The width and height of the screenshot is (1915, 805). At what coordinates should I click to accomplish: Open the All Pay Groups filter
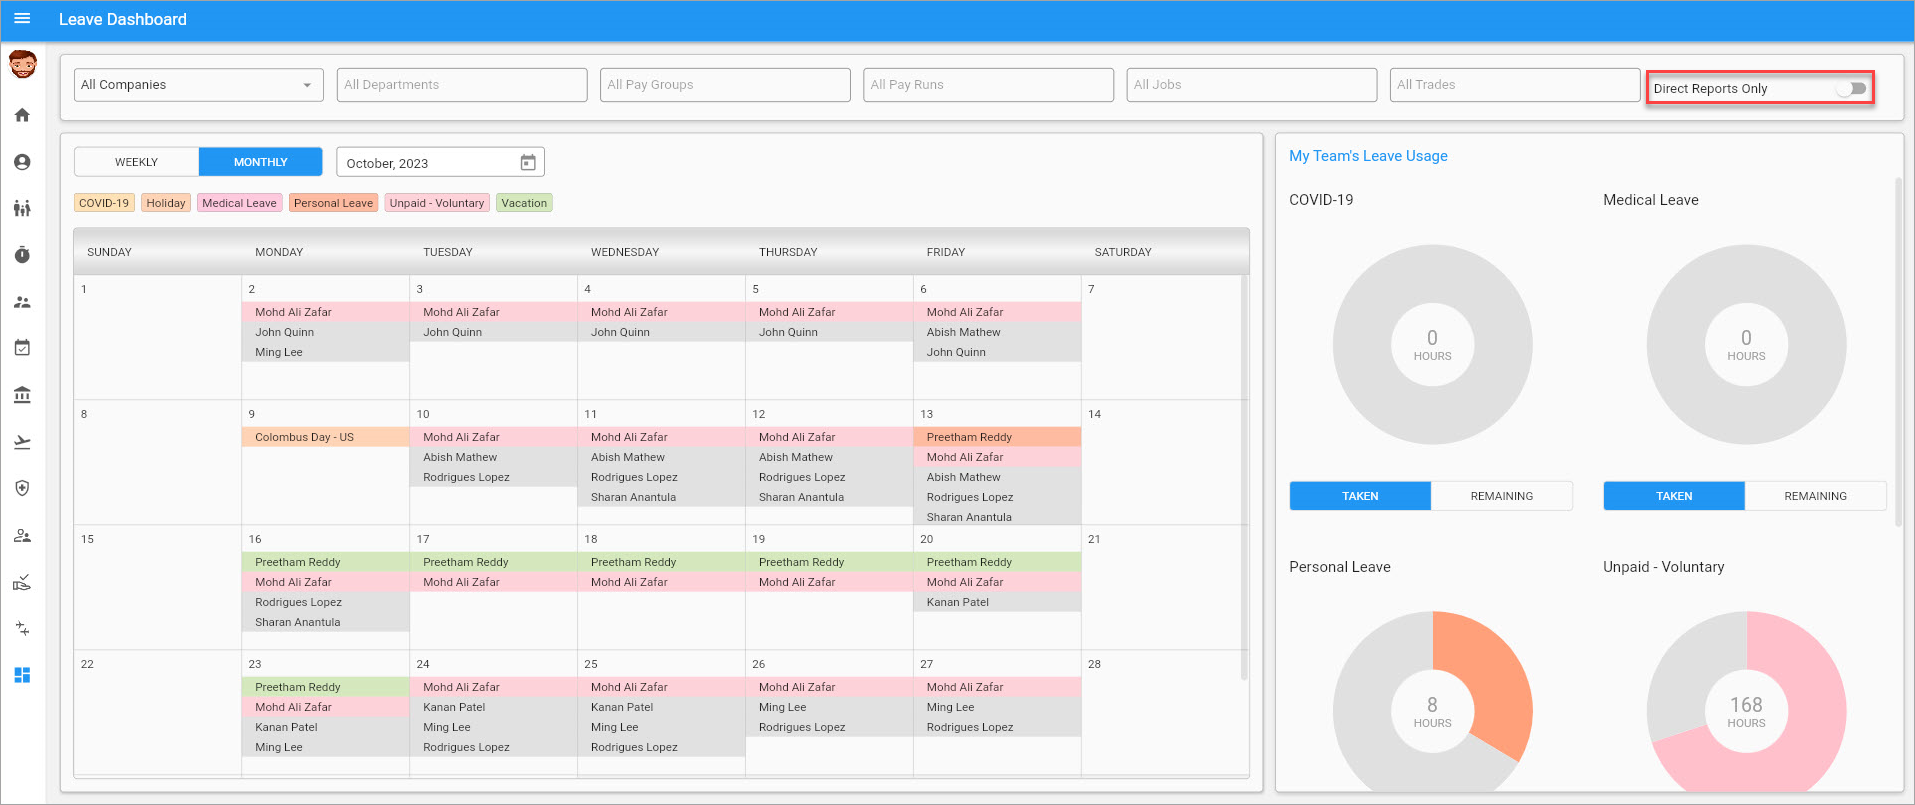point(725,85)
